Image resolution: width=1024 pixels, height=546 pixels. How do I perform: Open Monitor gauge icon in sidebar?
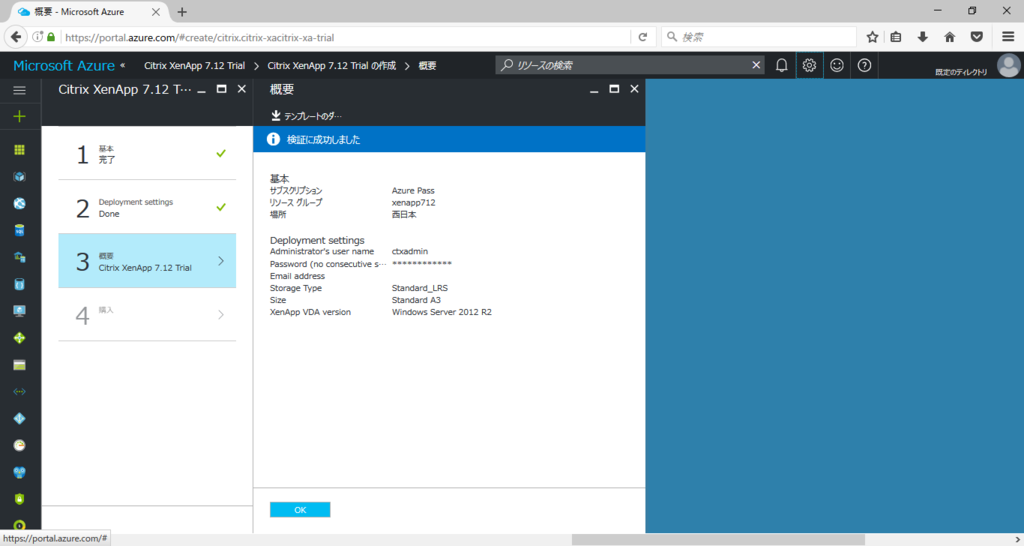20,445
